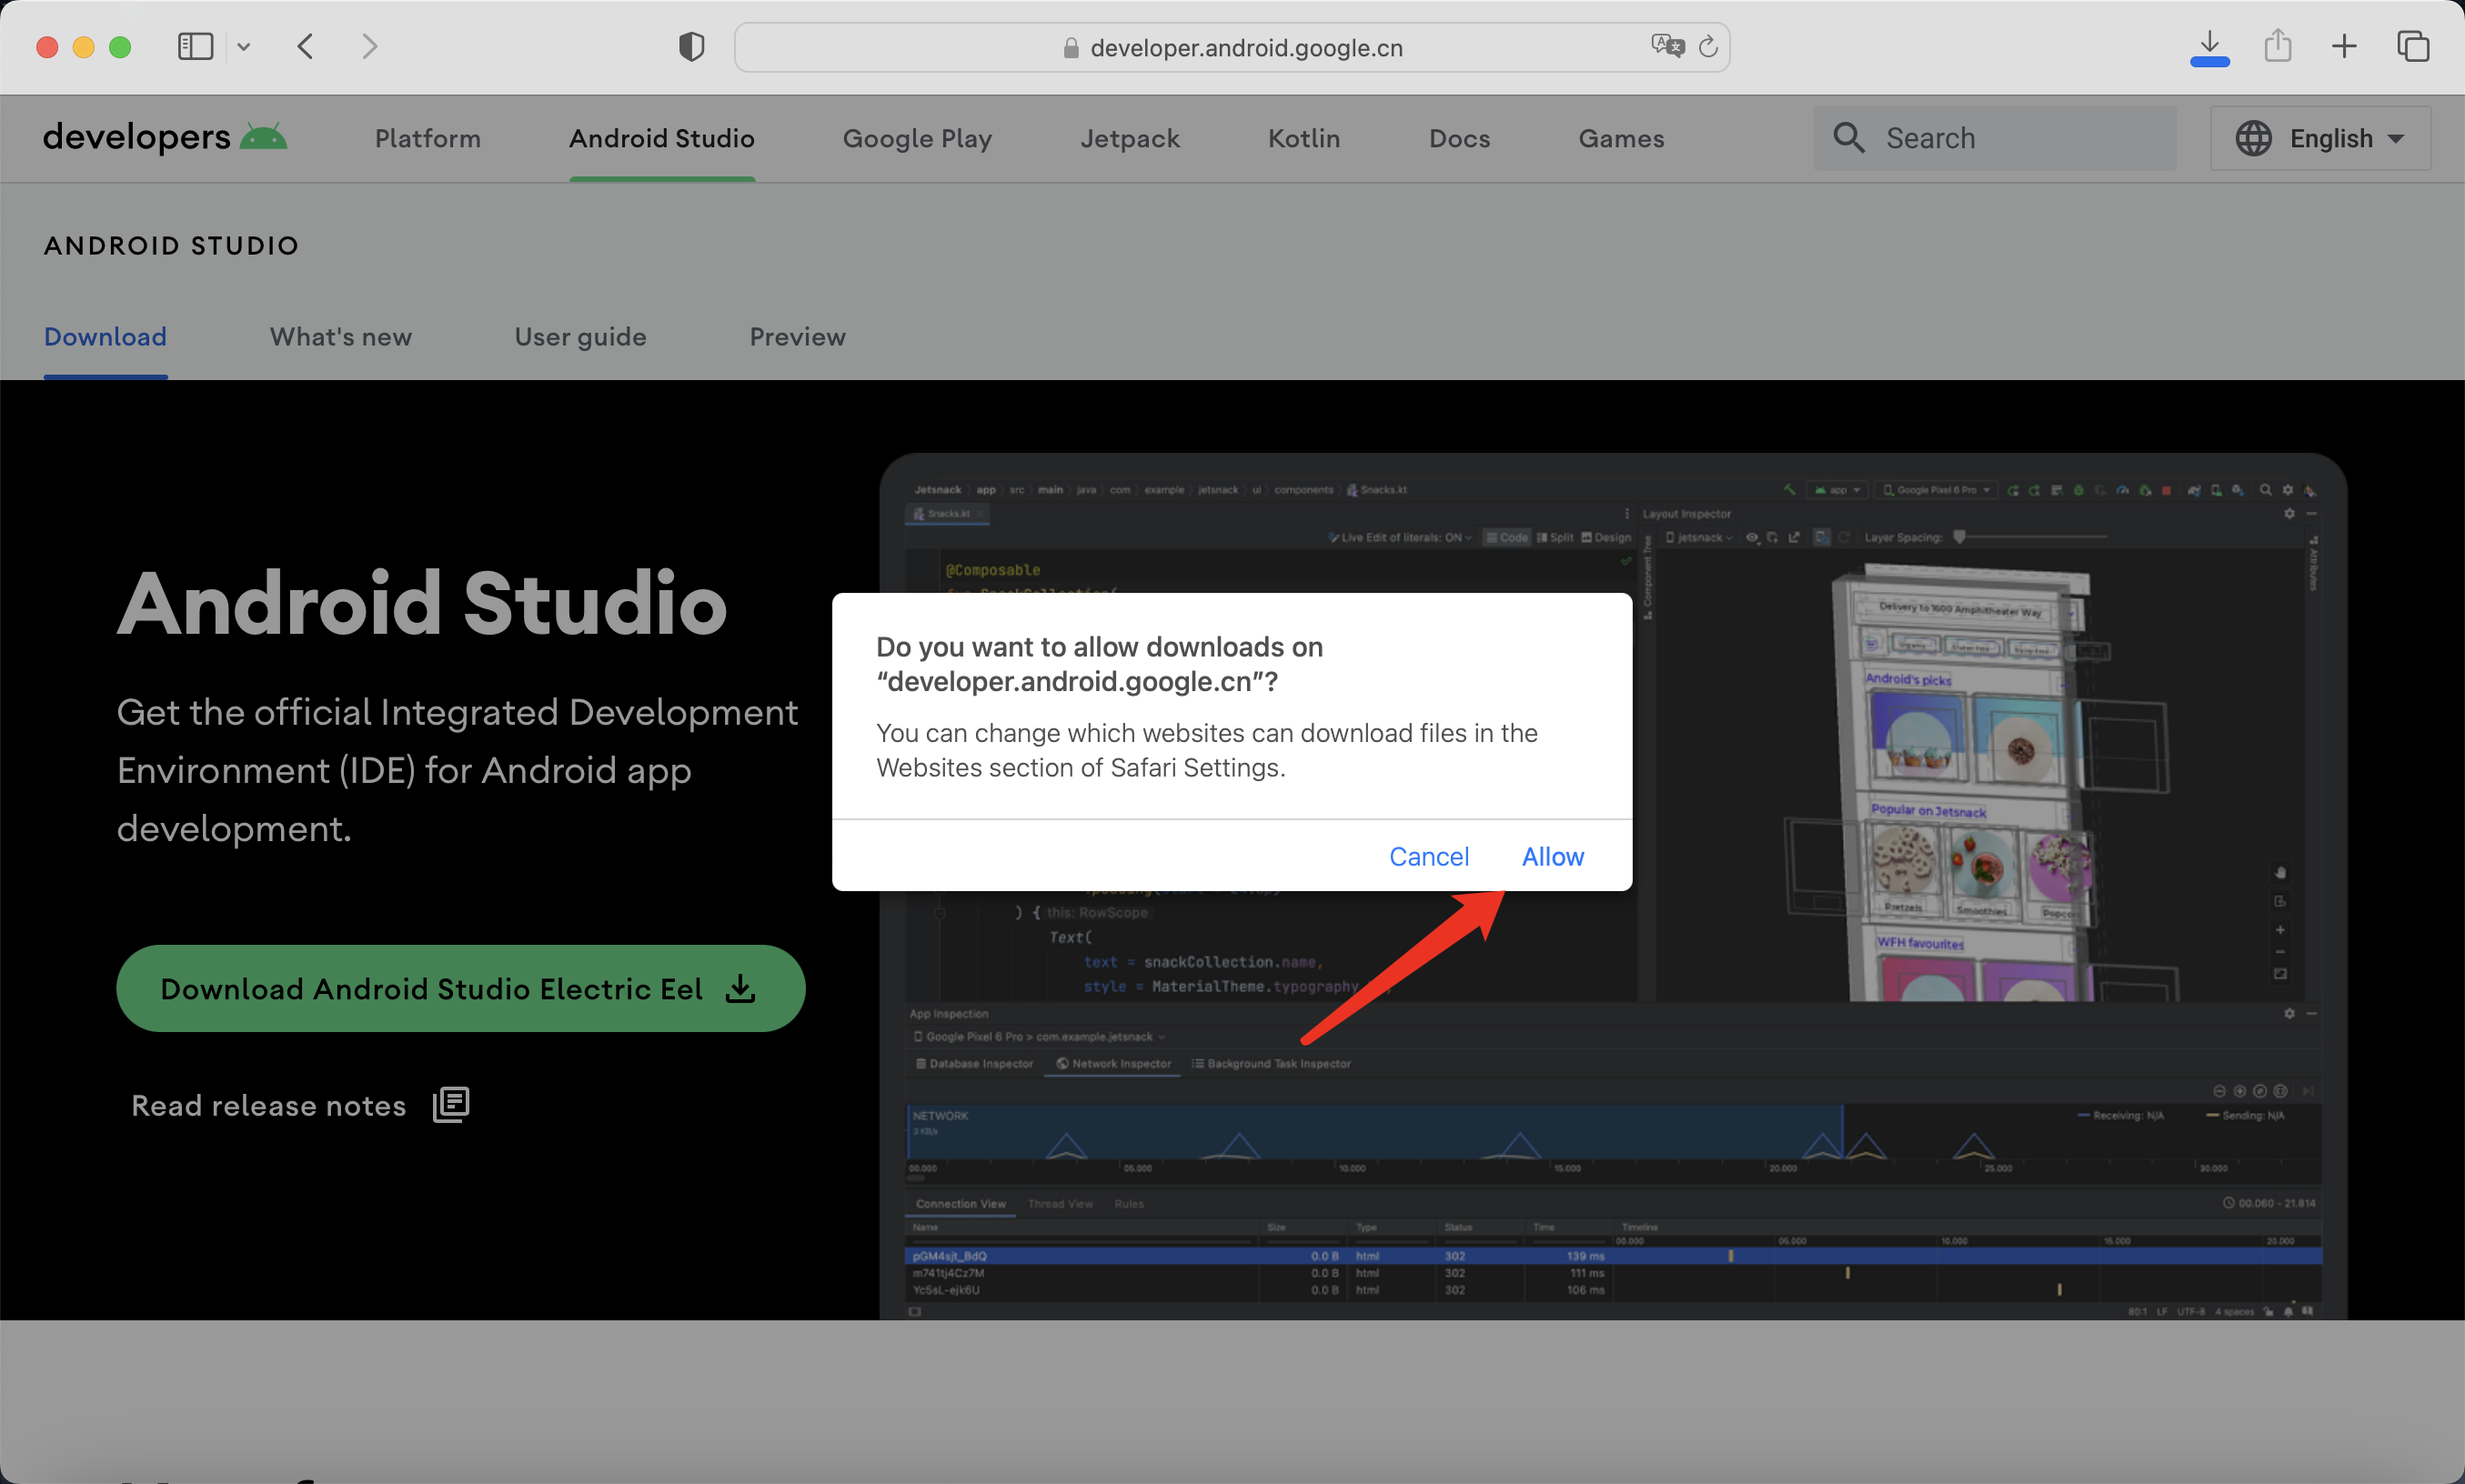Viewport: 2465px width, 1484px height.
Task: Show the tab overview icon
Action: coord(2413,46)
